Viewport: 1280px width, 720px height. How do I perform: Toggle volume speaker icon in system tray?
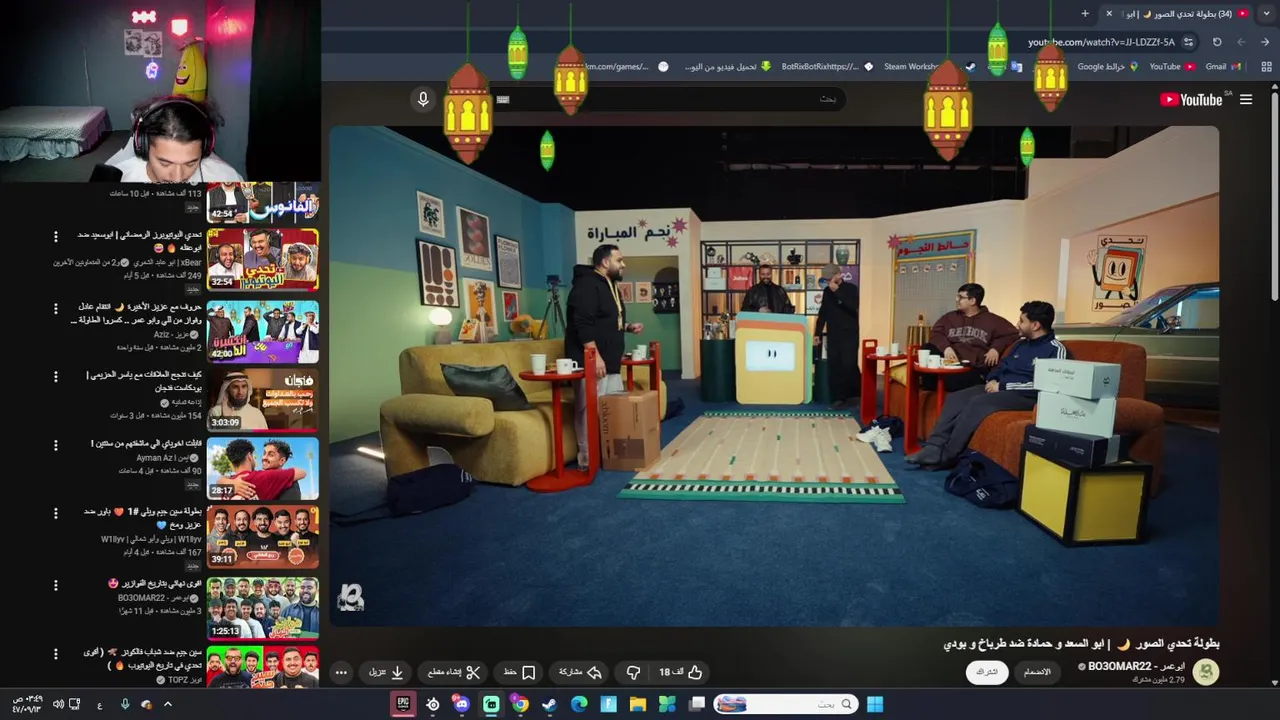click(x=58, y=704)
